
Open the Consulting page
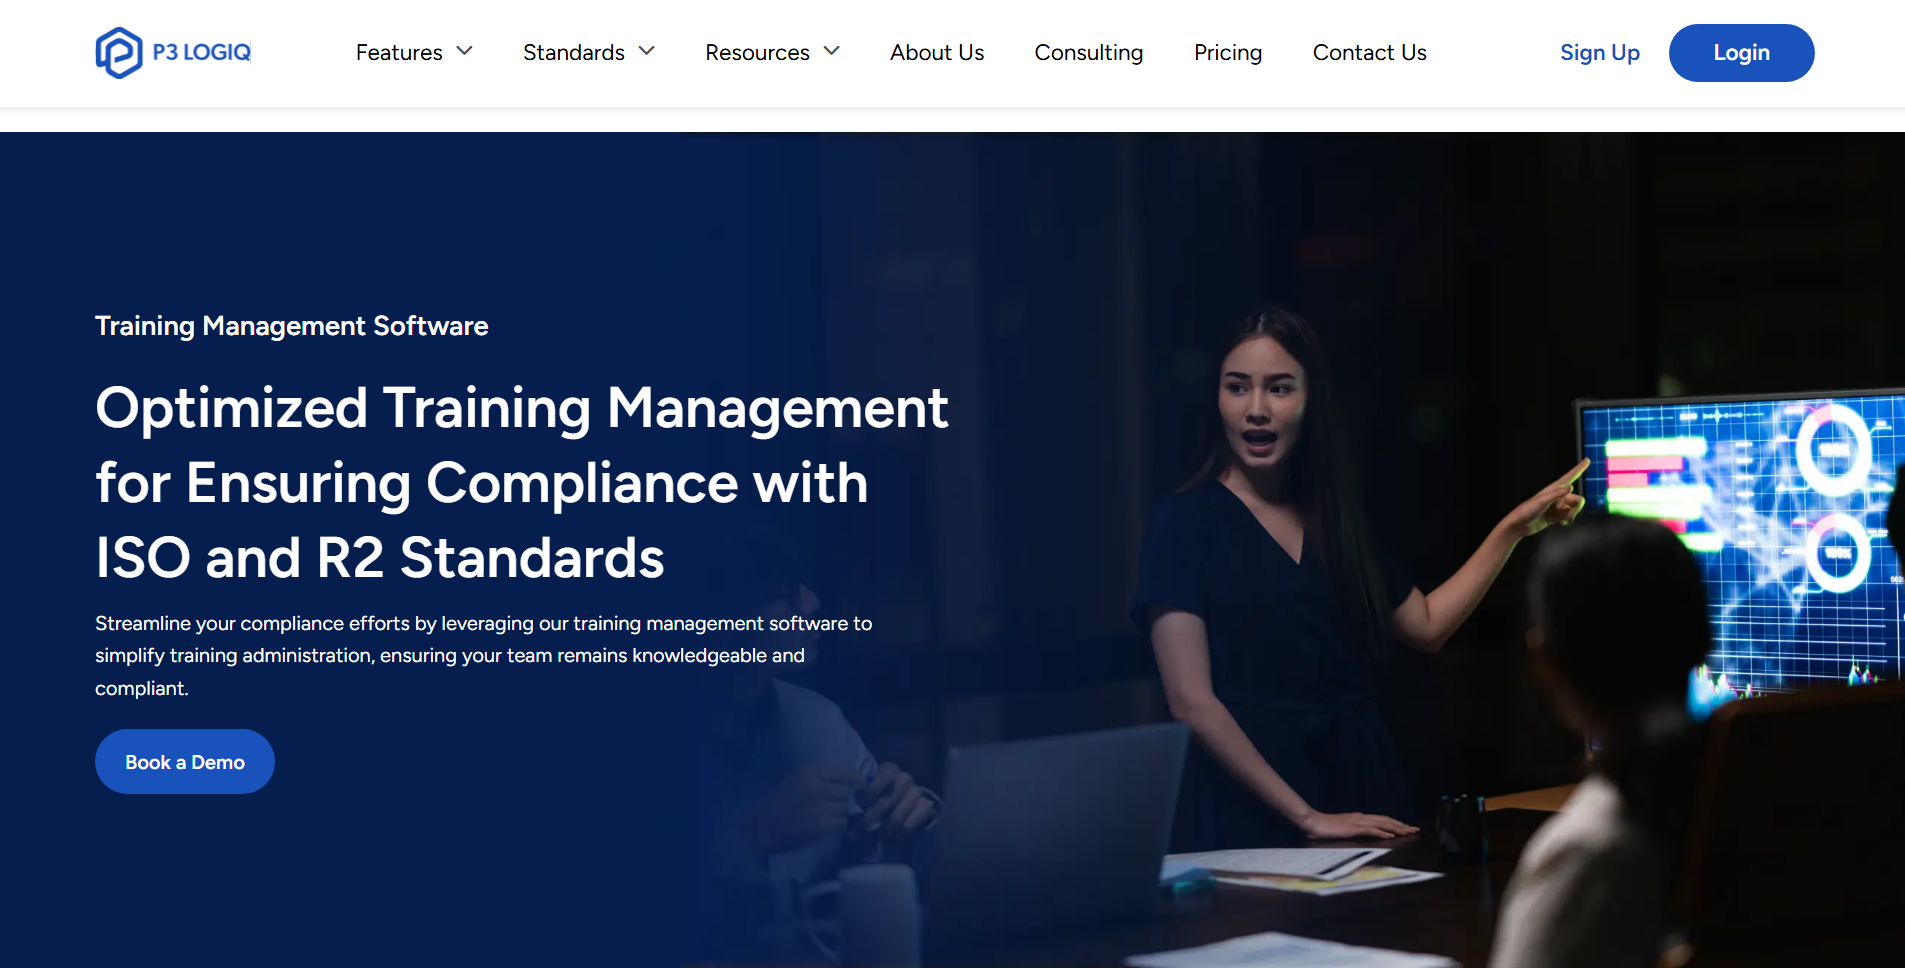[1089, 52]
